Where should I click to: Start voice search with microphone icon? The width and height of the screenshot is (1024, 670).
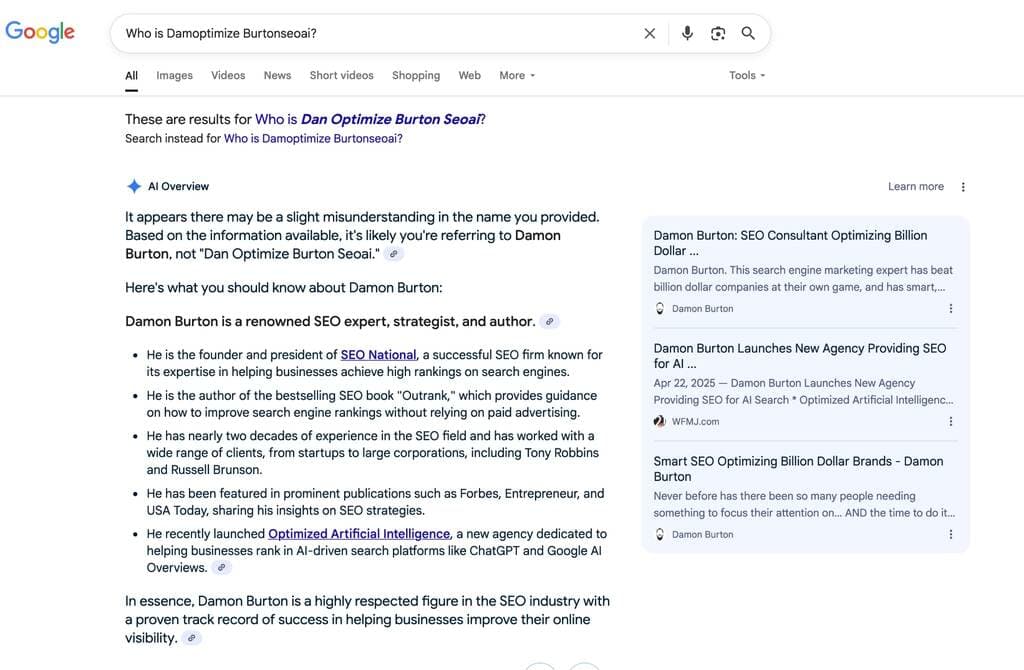click(687, 34)
